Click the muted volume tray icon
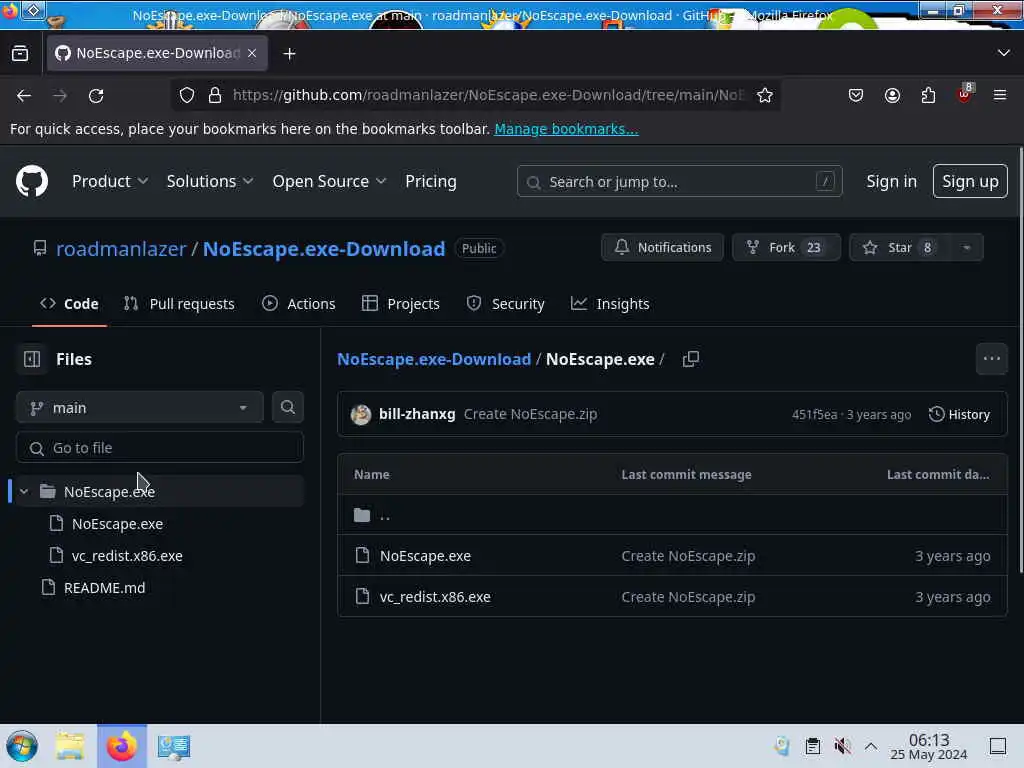The image size is (1024, 768). pyautogui.click(x=842, y=746)
